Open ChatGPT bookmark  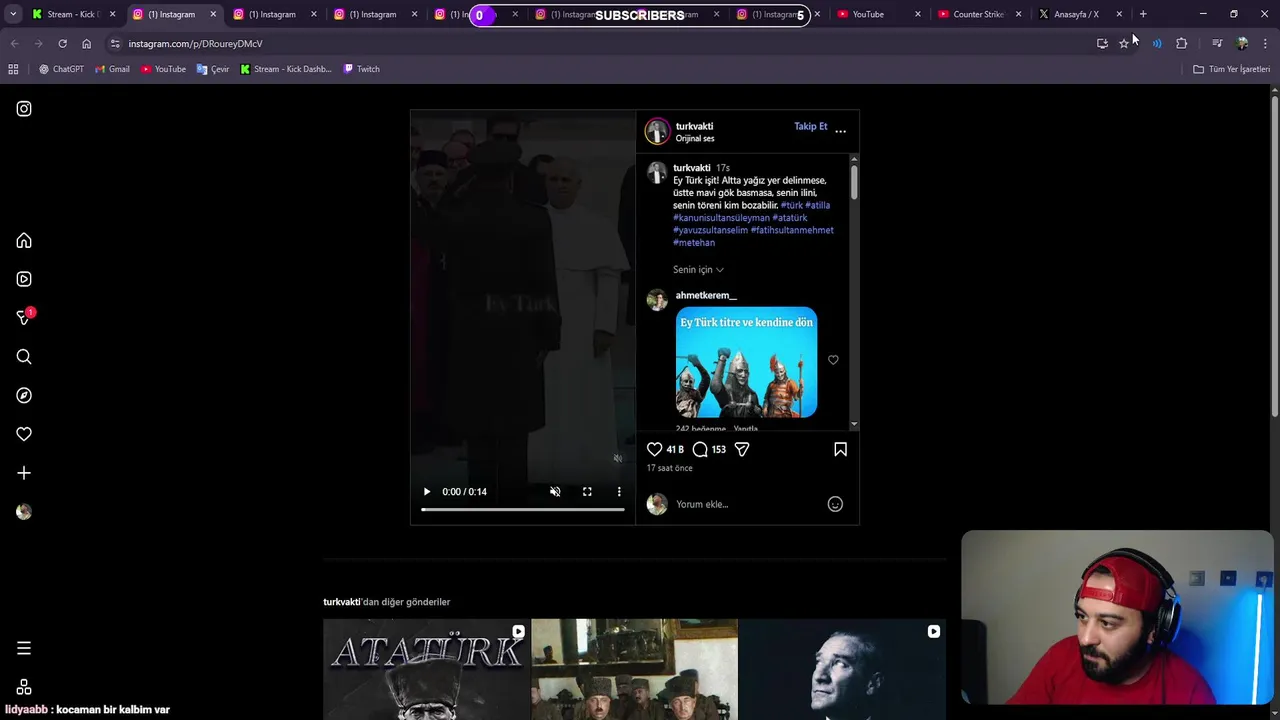pos(61,69)
